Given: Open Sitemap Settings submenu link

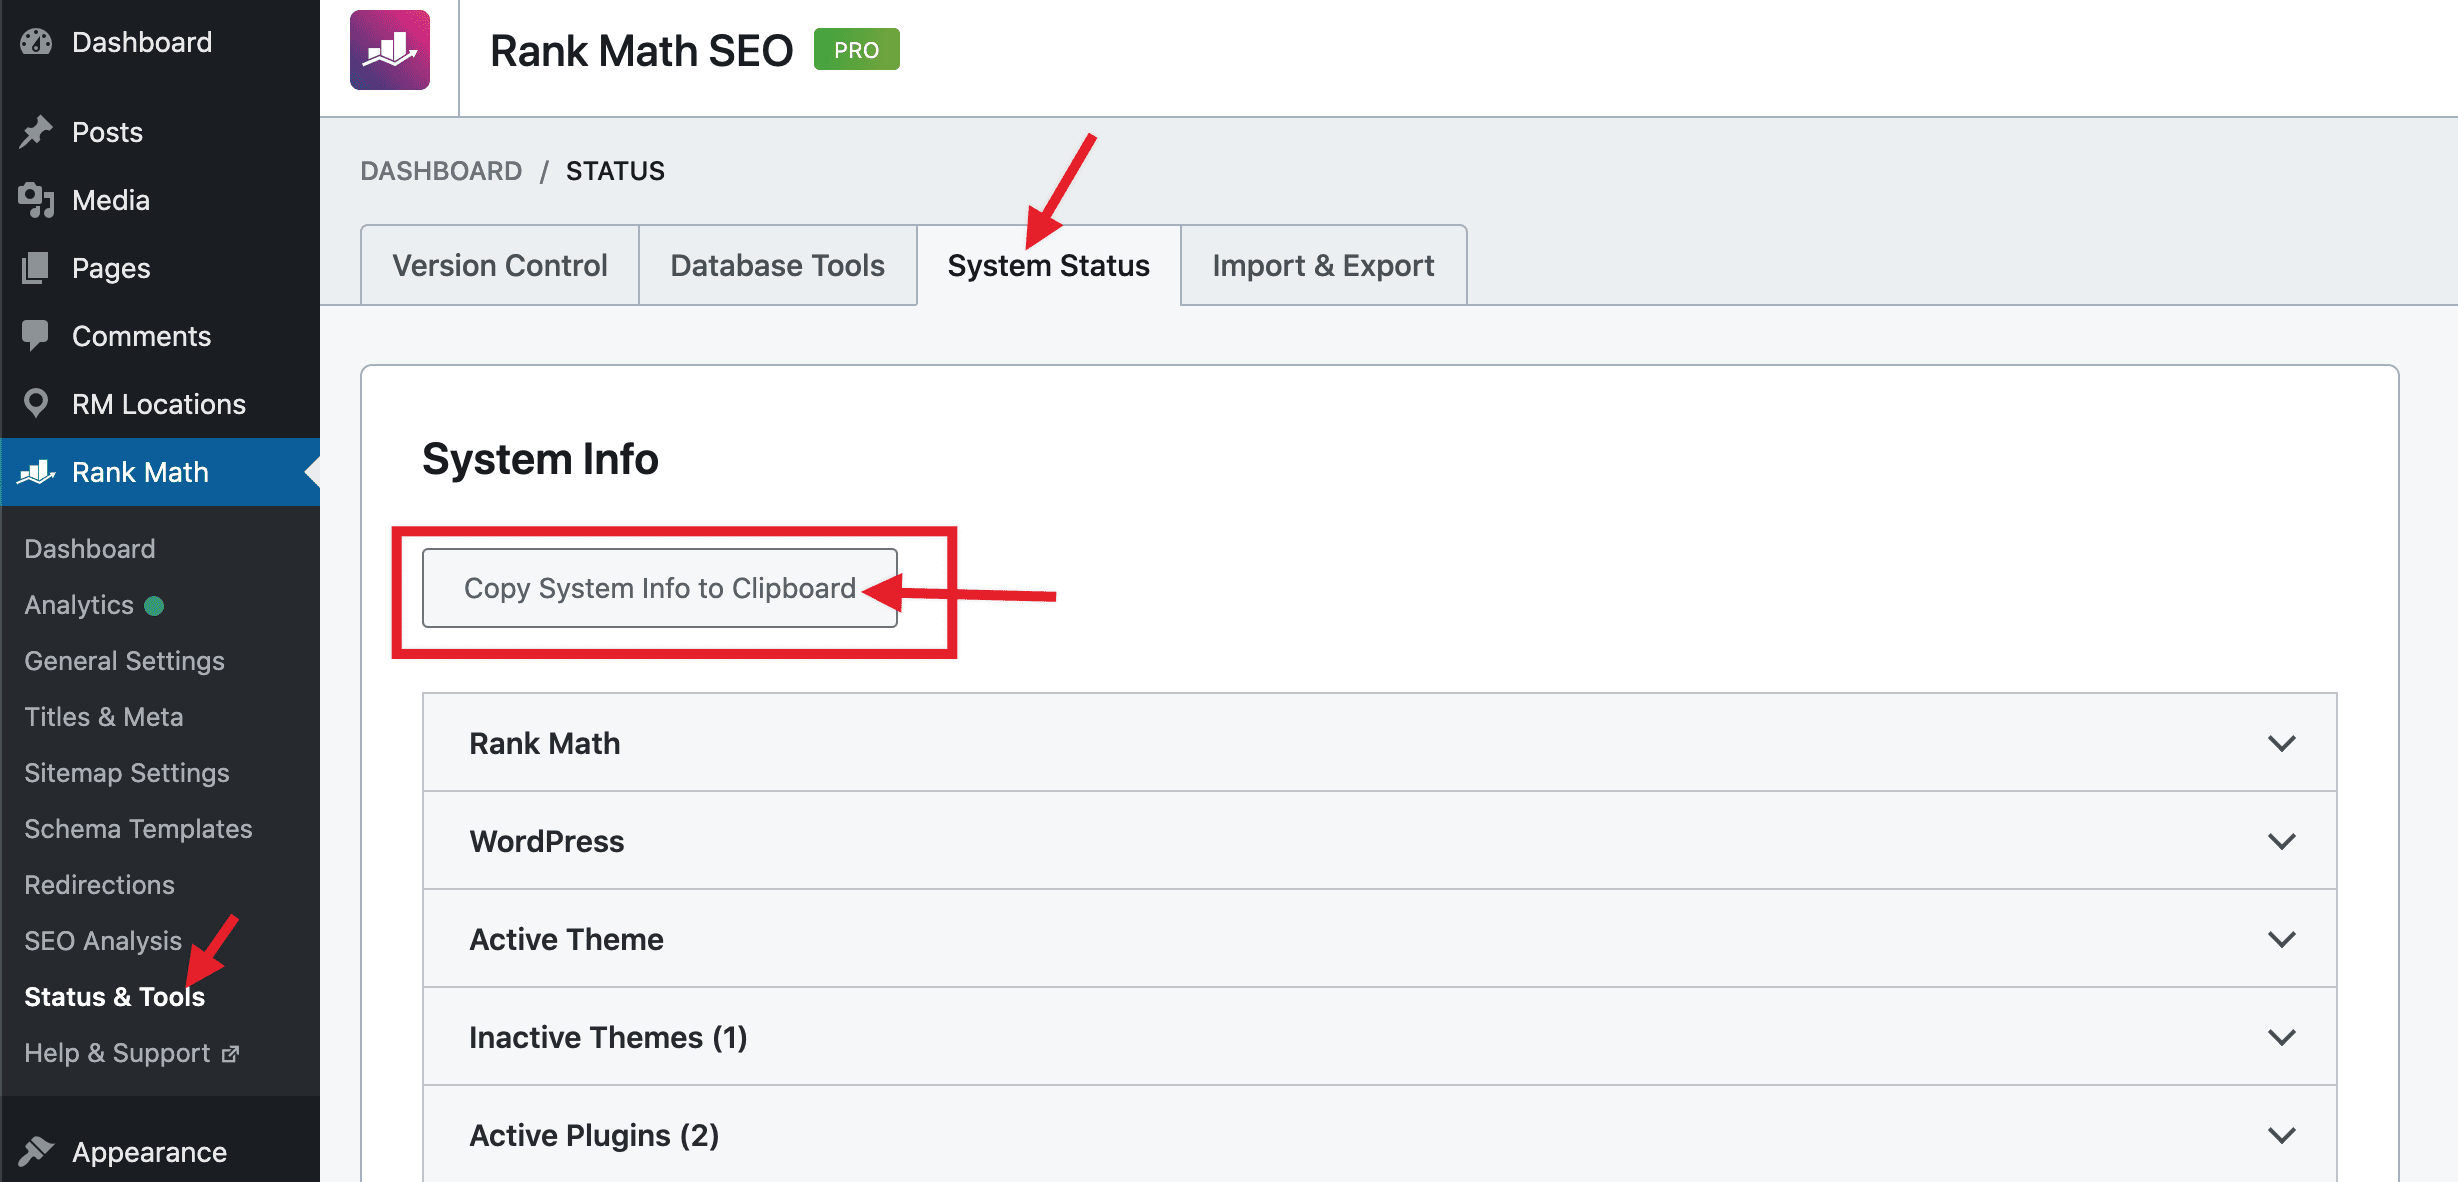Looking at the screenshot, I should click(127, 773).
